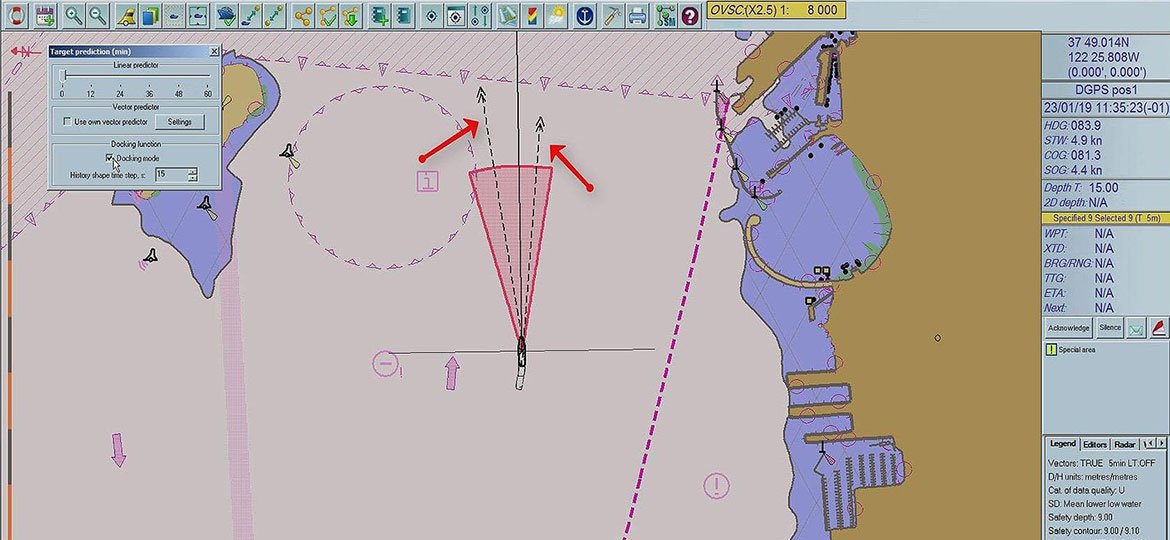Screen dimensions: 1170x540
Task: Increase History shape time step value
Action: (x=192, y=170)
